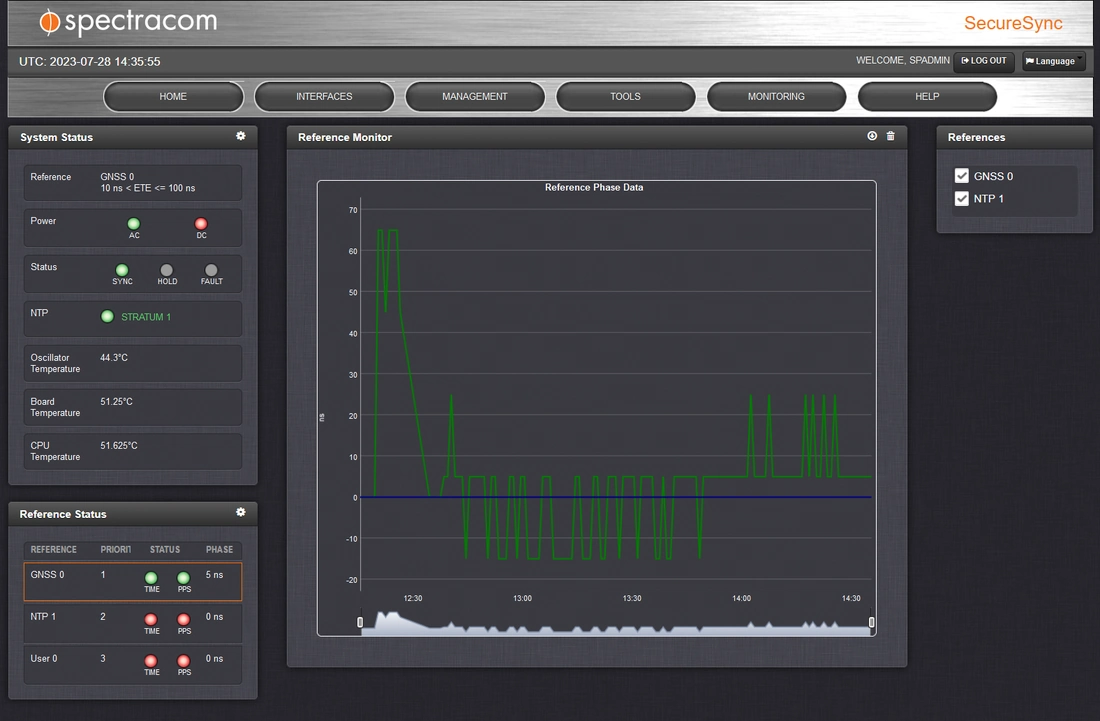Click the LOG OUT button

coord(984,61)
